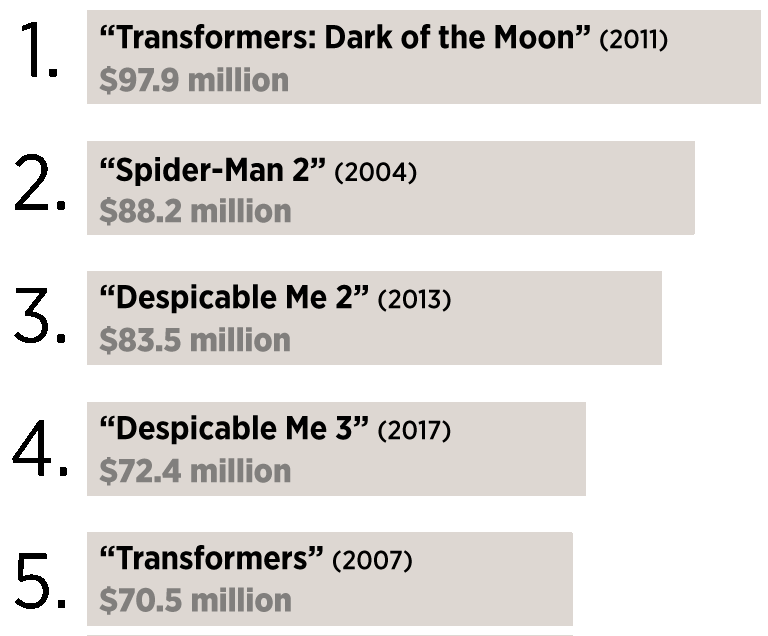Click the (2013) year label
Viewport: 768px width, 636px height.
pos(414,299)
